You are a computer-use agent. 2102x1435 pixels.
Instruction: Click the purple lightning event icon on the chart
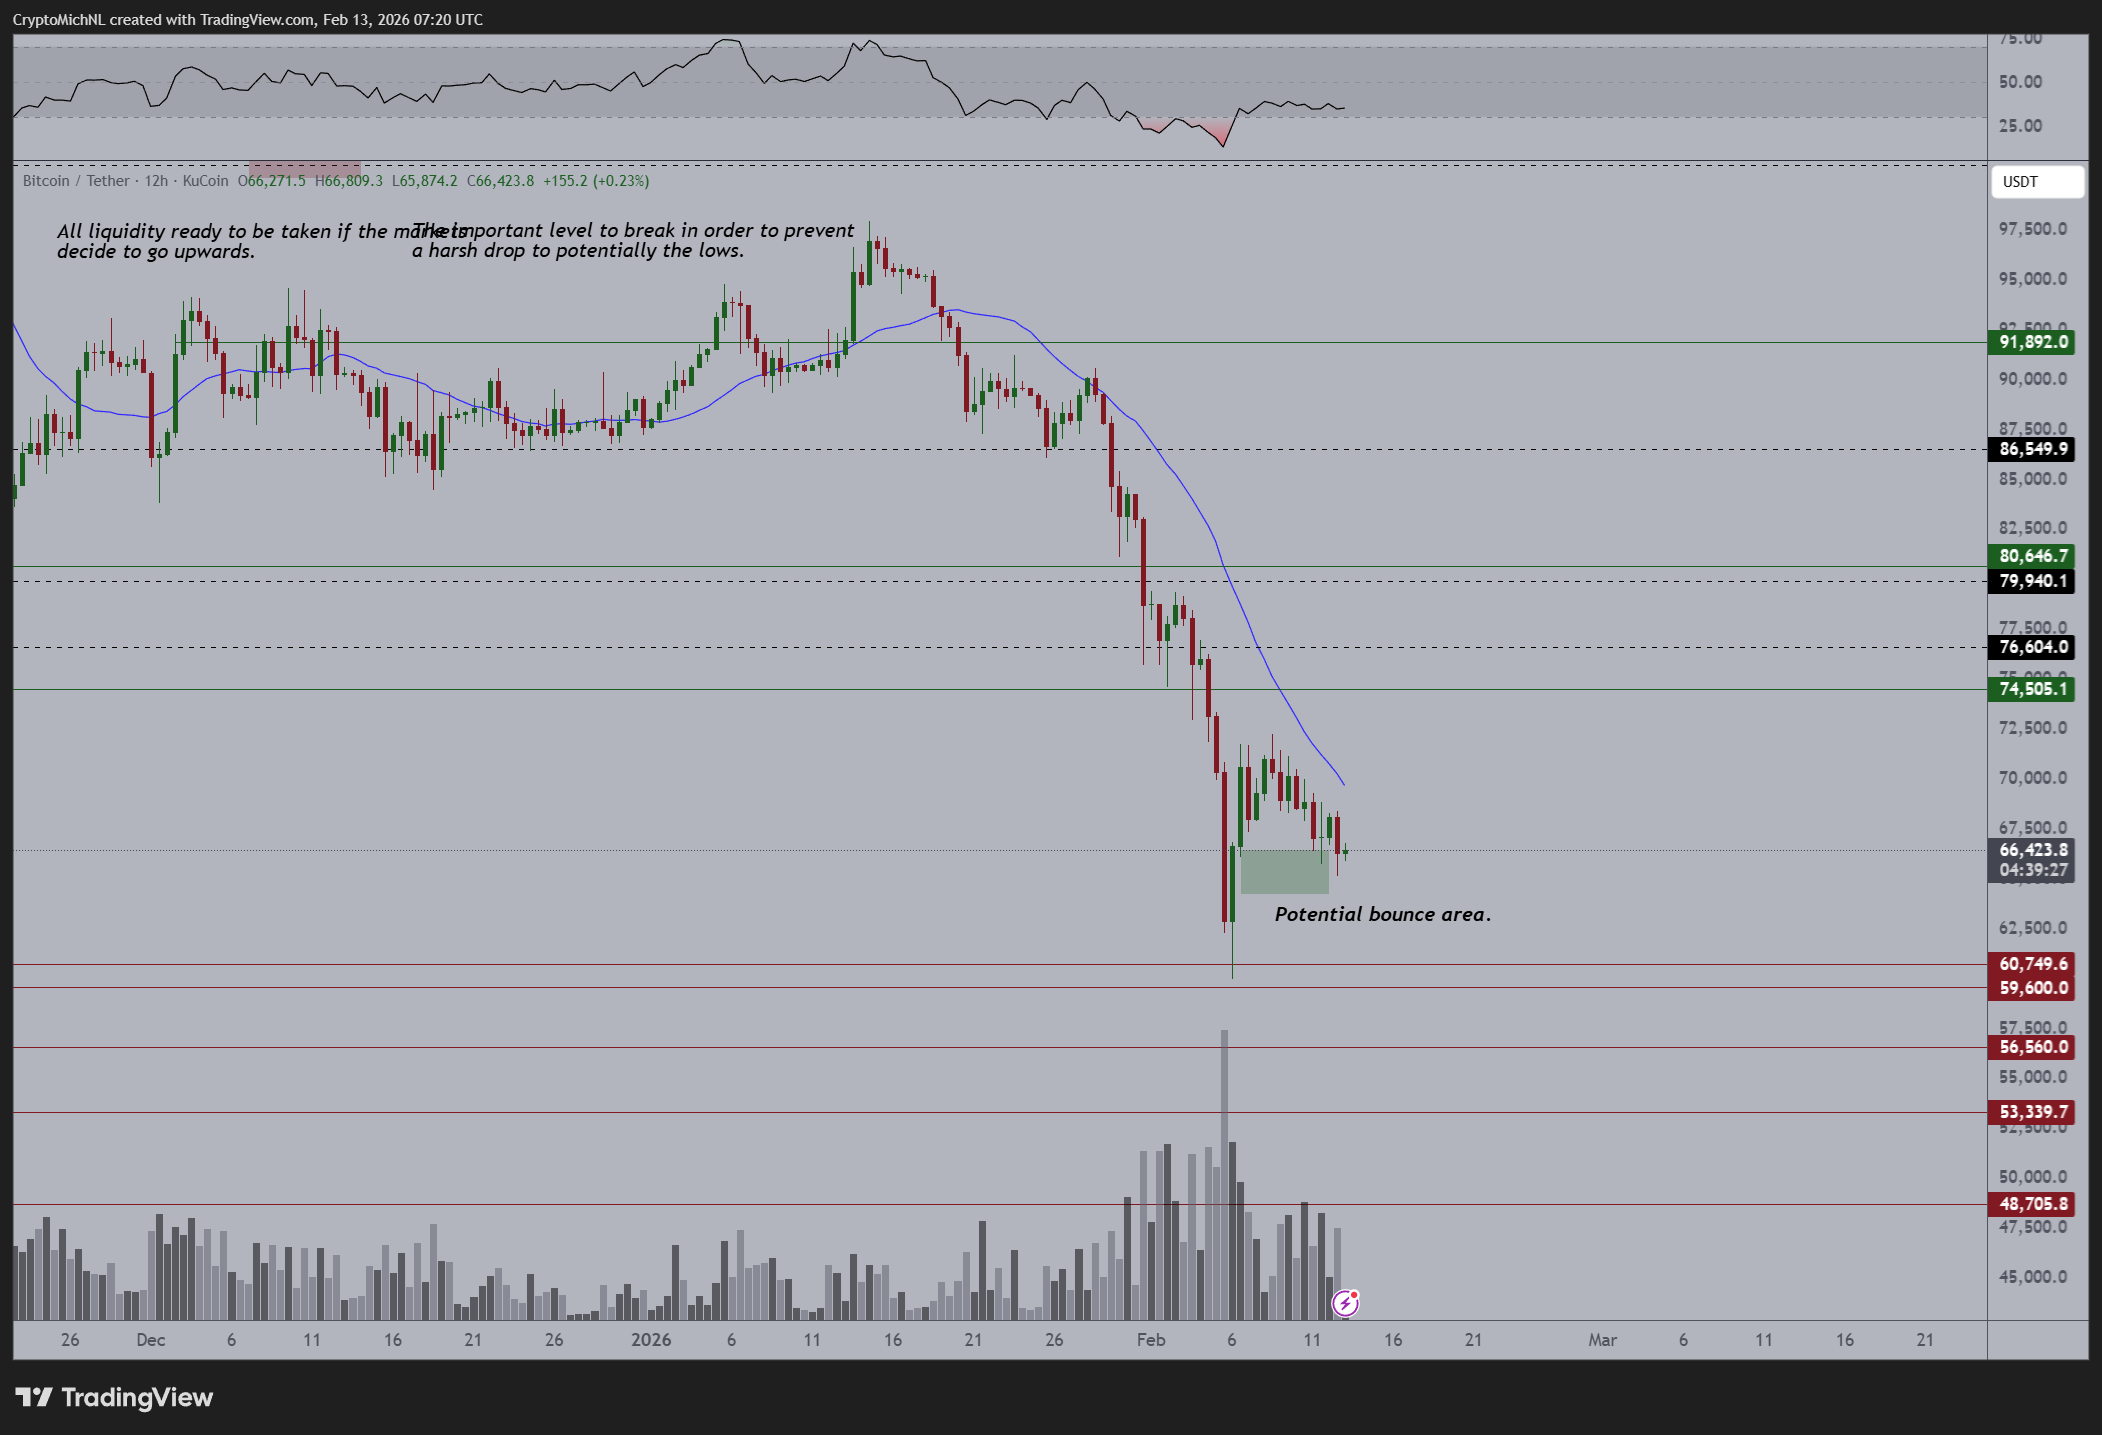coord(1346,1301)
